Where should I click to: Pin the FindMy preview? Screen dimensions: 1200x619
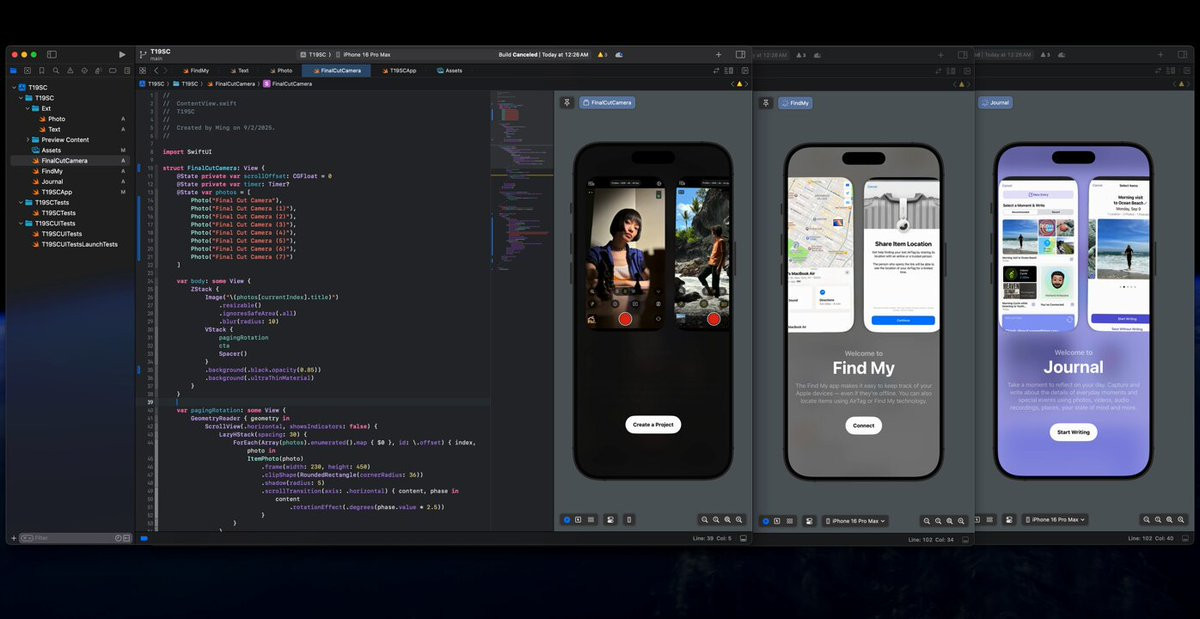(766, 102)
